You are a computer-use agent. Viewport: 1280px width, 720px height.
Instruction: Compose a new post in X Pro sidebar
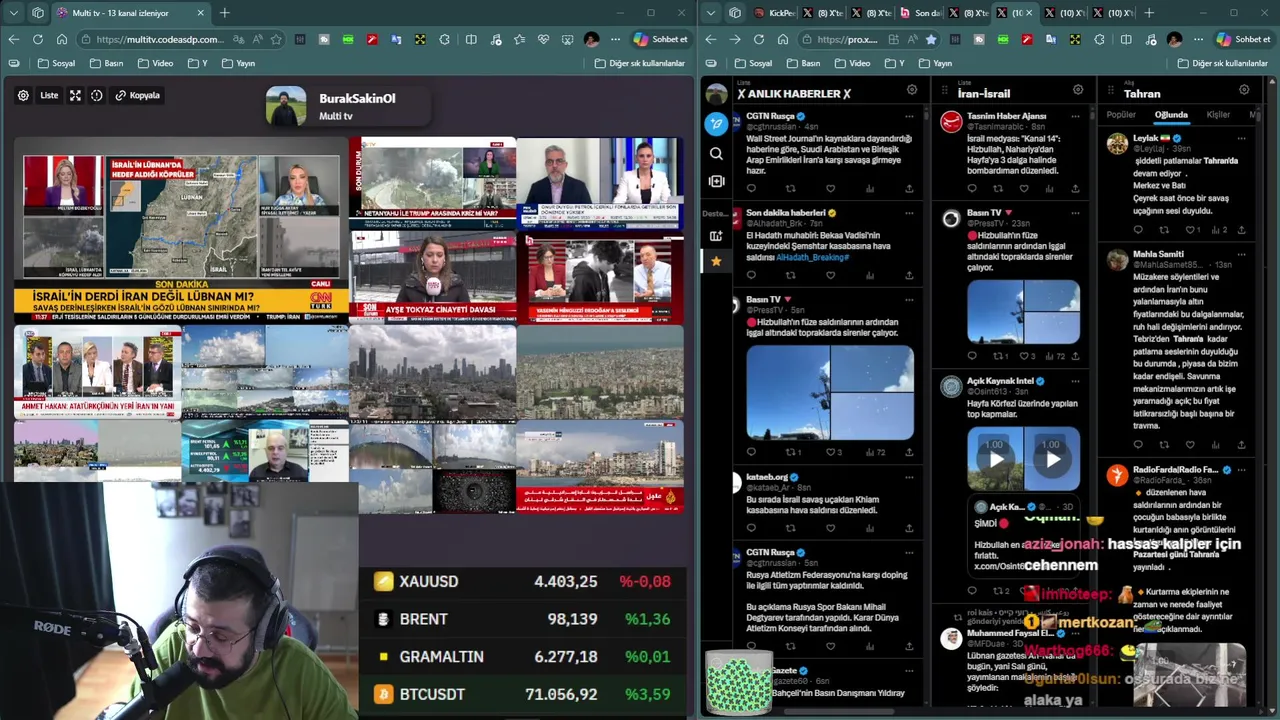click(716, 124)
